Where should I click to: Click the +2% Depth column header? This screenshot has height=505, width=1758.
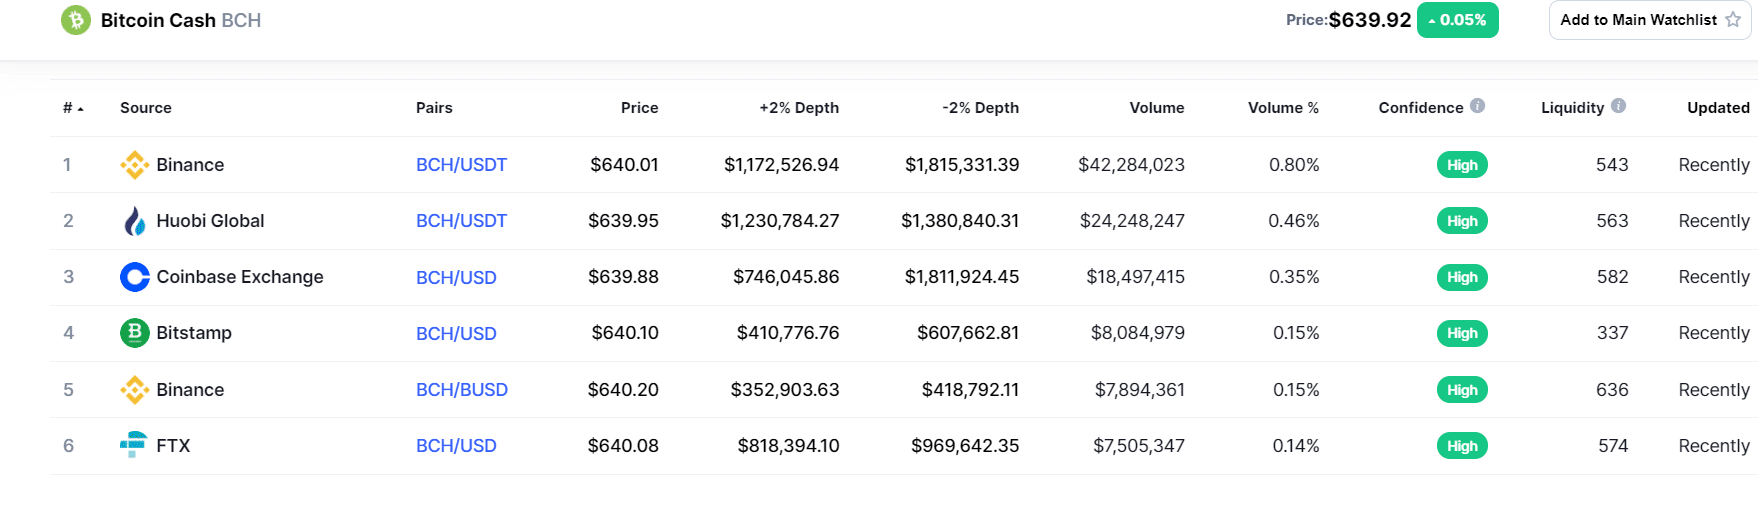click(x=799, y=108)
